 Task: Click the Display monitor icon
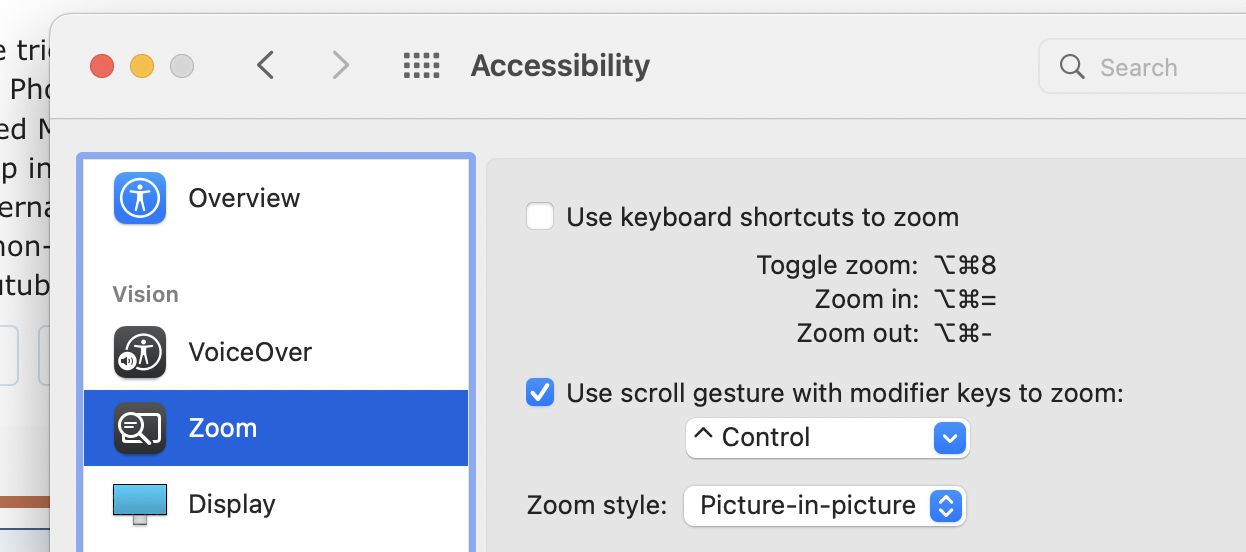tap(139, 504)
